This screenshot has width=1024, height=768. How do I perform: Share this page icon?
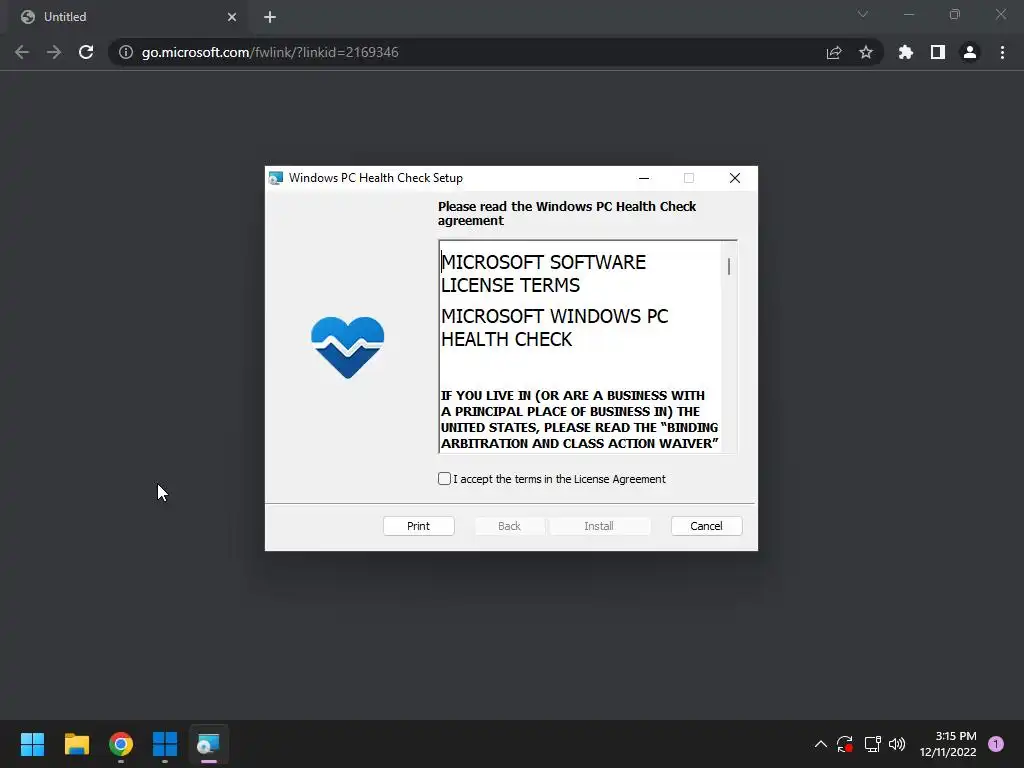point(834,52)
